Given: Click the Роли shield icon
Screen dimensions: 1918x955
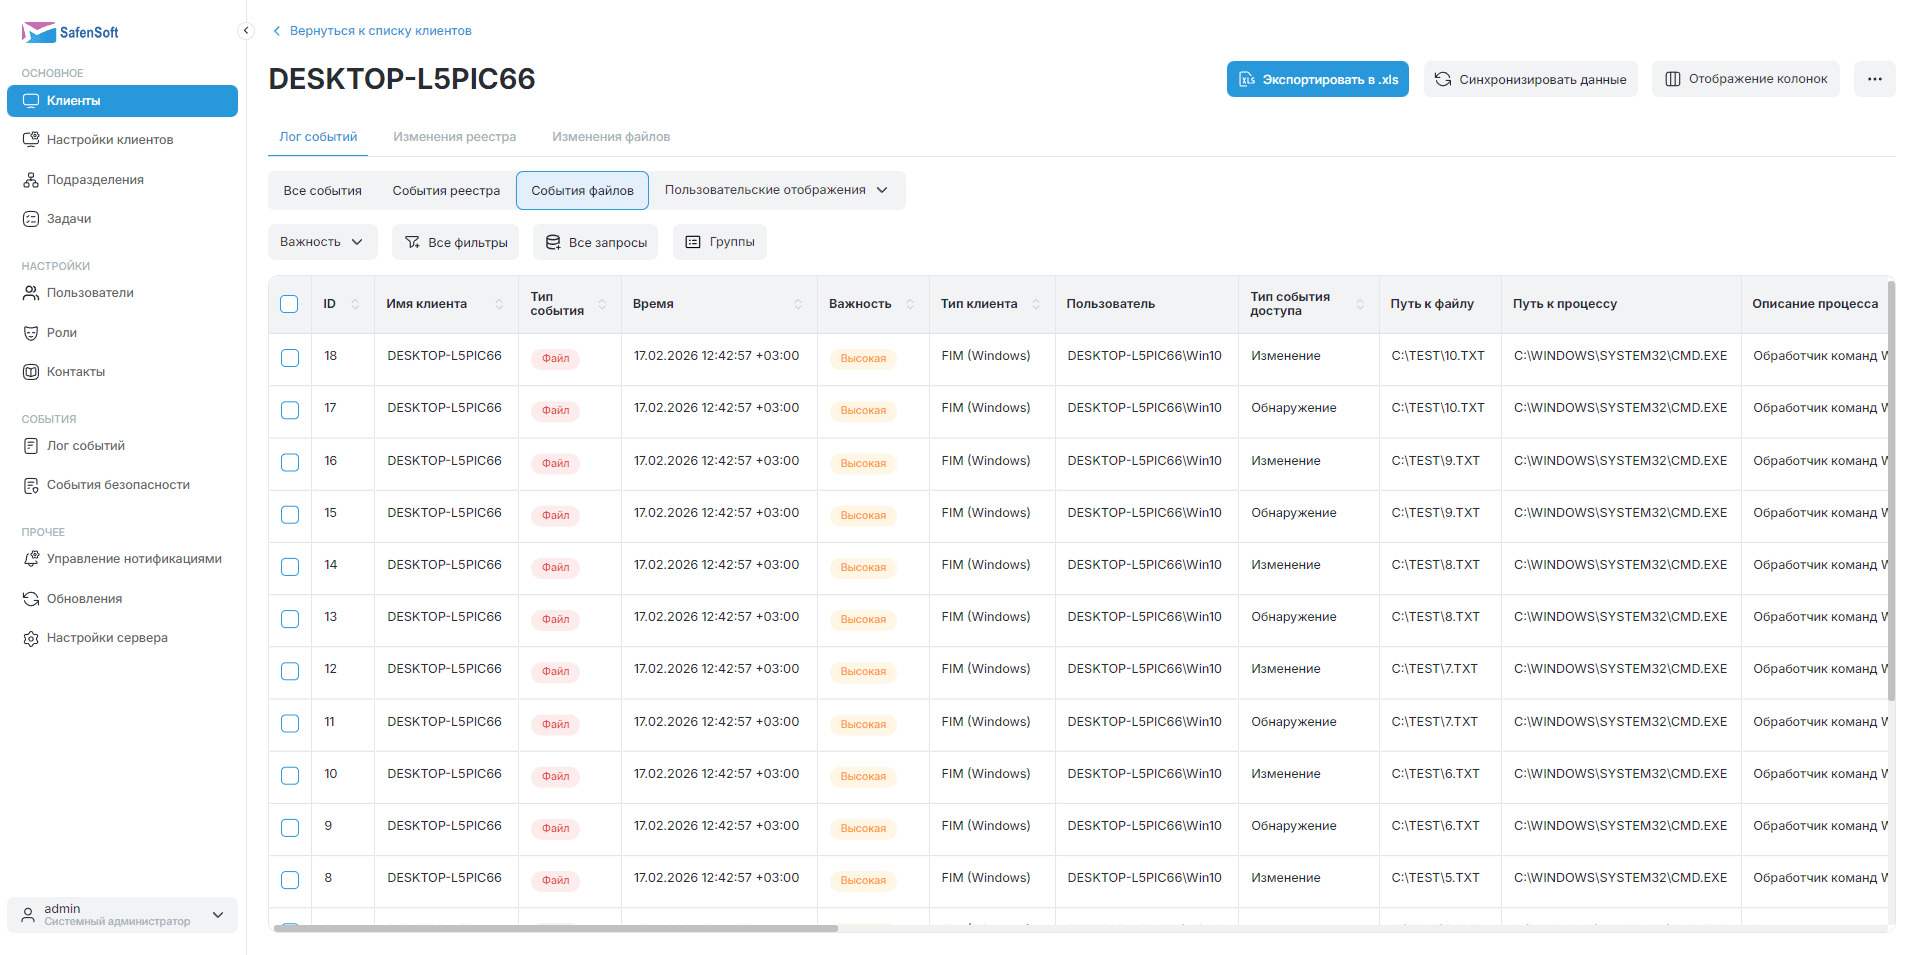Looking at the screenshot, I should [31, 333].
